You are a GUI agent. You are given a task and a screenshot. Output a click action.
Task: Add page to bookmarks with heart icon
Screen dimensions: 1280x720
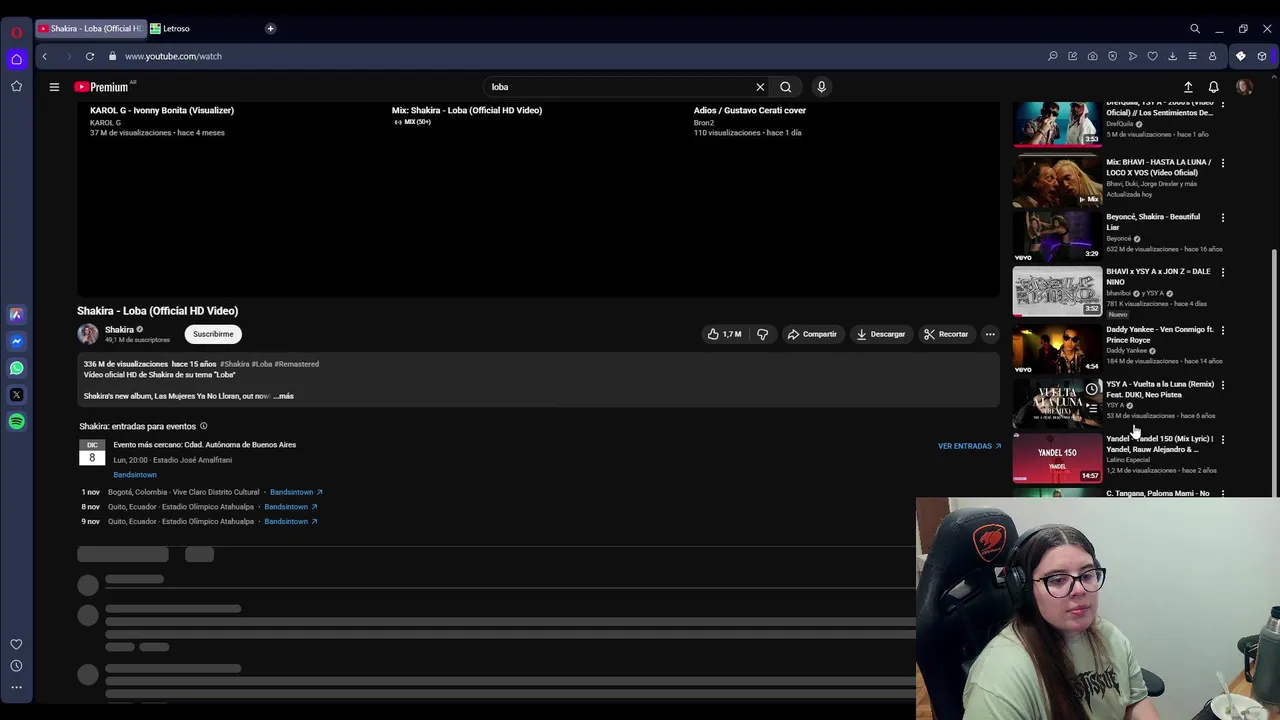click(1153, 56)
